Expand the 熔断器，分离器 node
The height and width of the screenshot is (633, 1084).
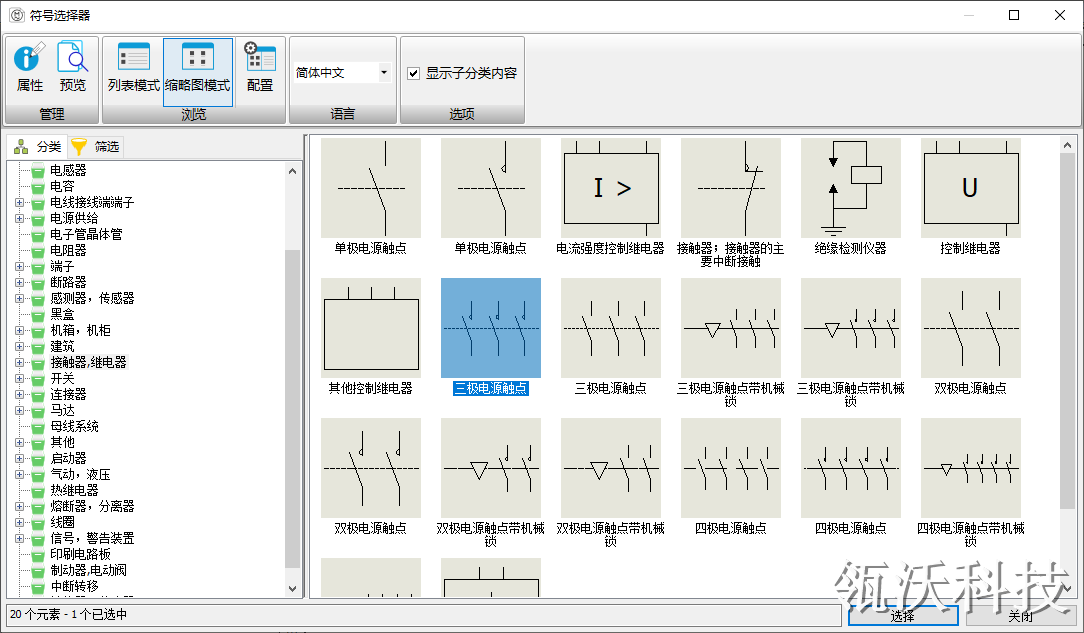(x=19, y=507)
